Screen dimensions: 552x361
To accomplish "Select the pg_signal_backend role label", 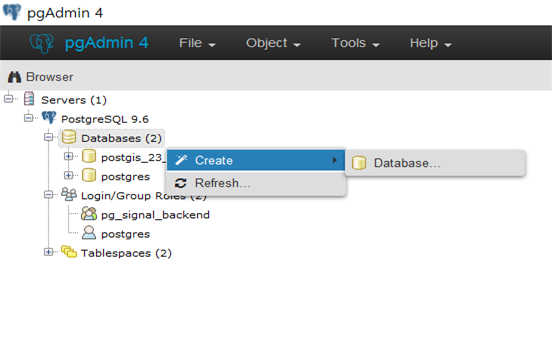I will 155,215.
